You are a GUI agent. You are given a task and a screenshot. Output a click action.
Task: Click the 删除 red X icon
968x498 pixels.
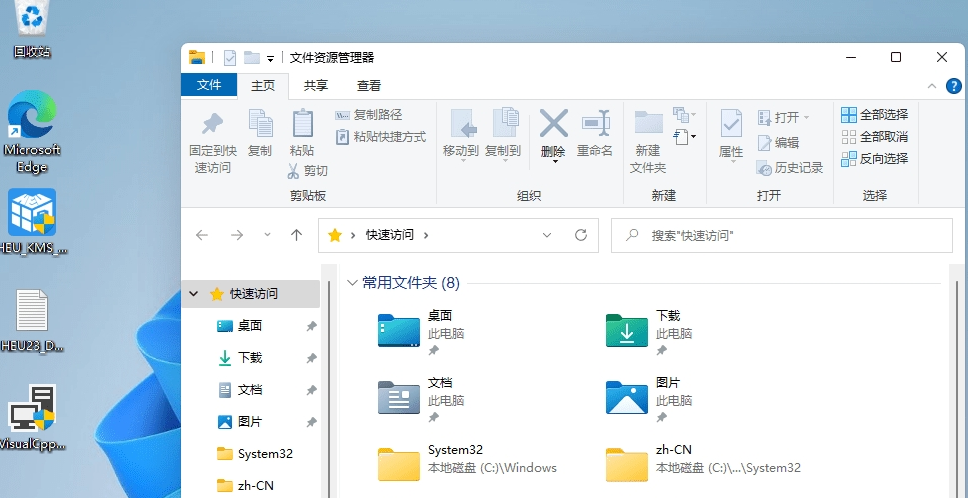[553, 123]
